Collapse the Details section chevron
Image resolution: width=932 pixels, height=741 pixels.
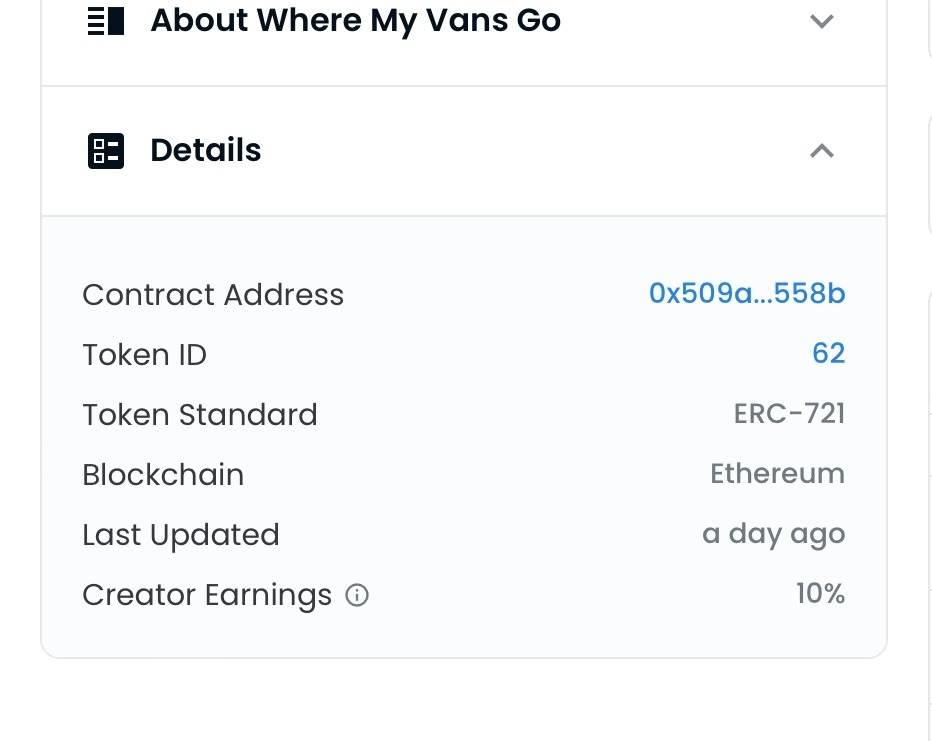pyautogui.click(x=822, y=151)
